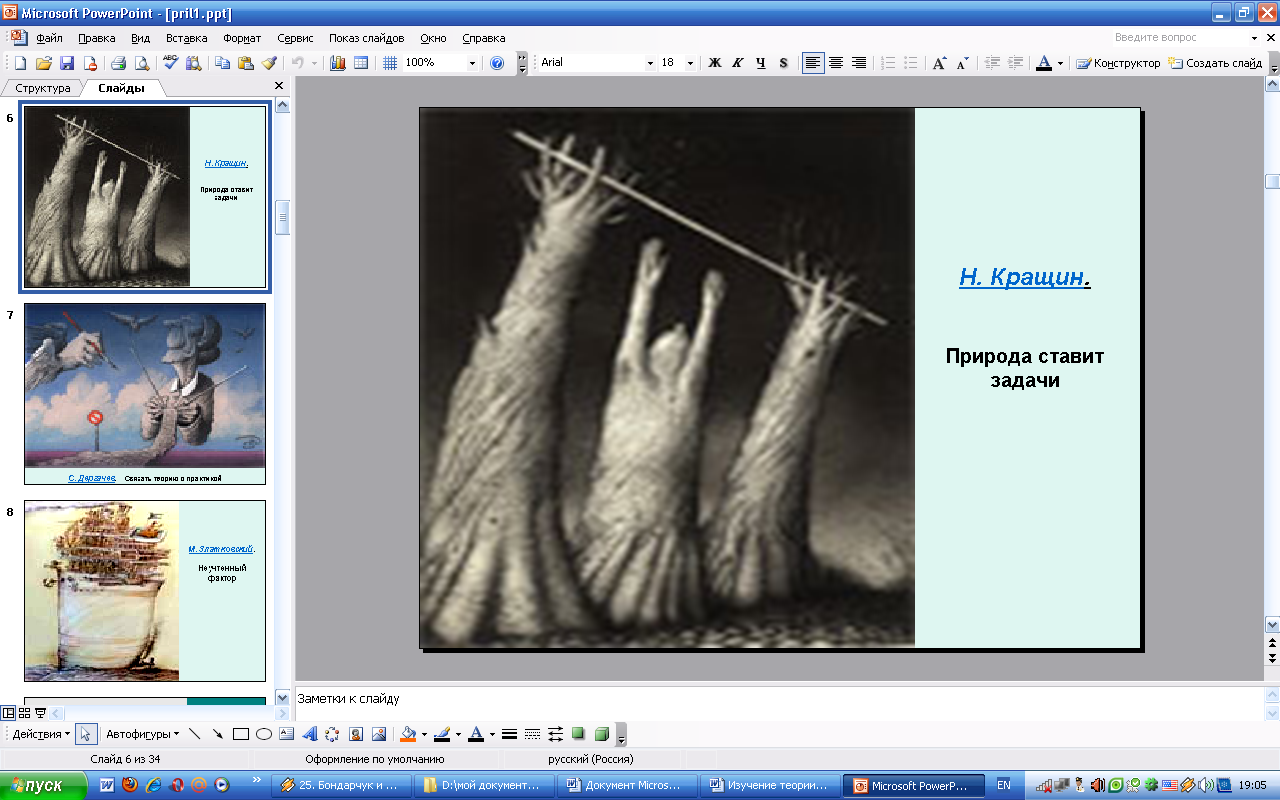Decrease font size with small A
This screenshot has width=1280, height=800.
(x=962, y=63)
